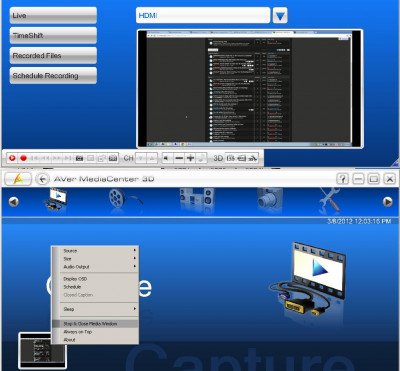The image size is (400, 371).
Task: Click the AVer logo button in the title bar
Action: pyautogui.click(x=18, y=179)
